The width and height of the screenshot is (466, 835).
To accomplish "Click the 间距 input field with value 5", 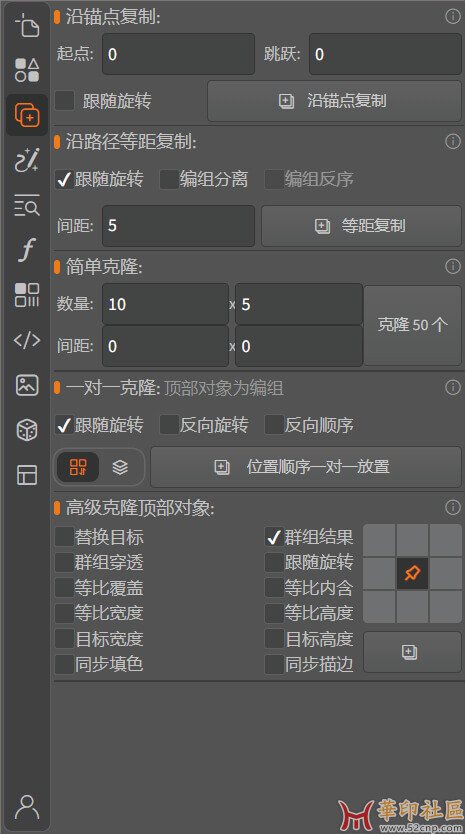I will [178, 226].
